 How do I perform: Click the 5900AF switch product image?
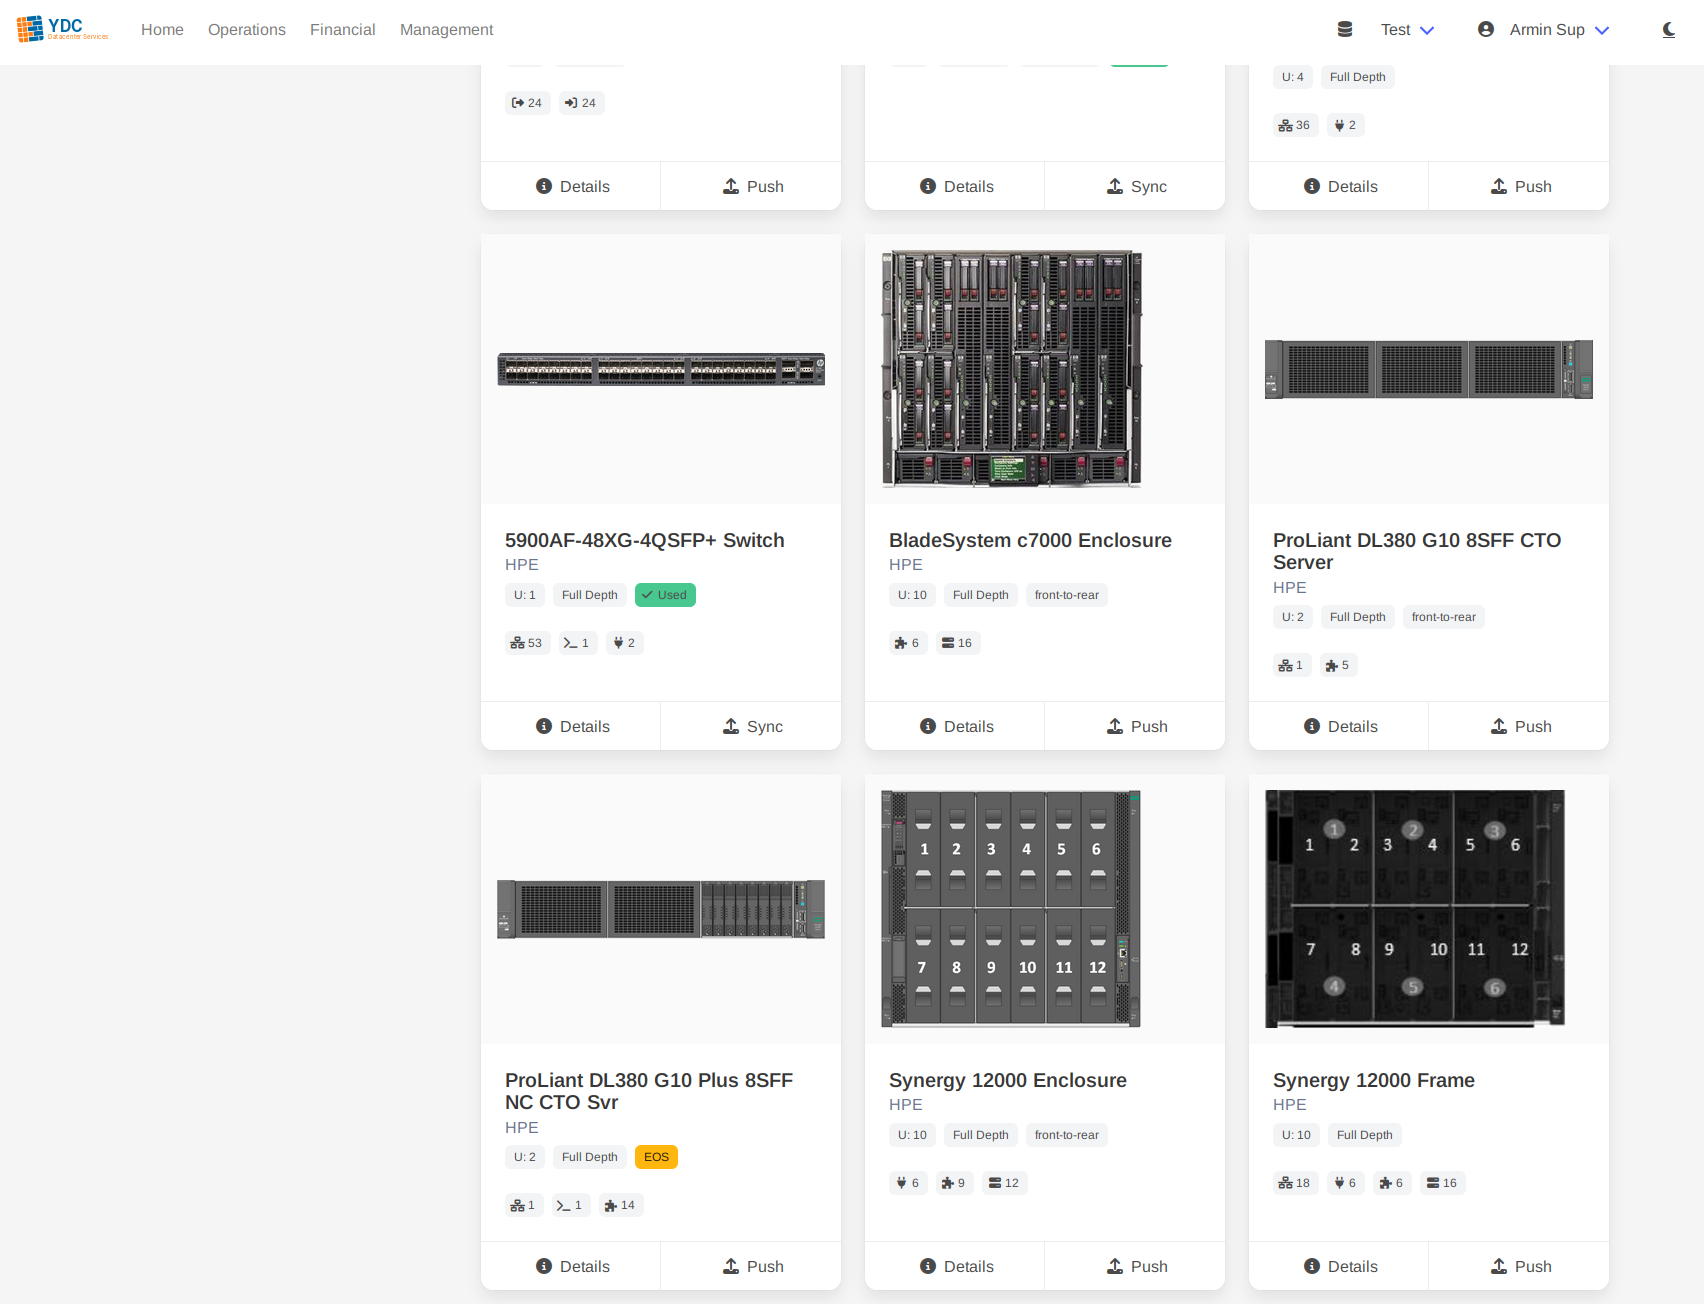pos(661,369)
